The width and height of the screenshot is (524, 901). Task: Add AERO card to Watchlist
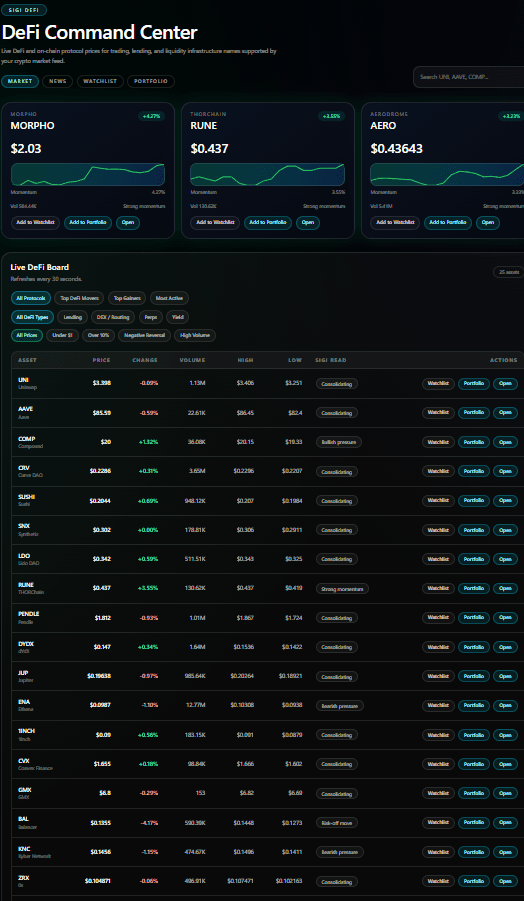[x=395, y=222]
